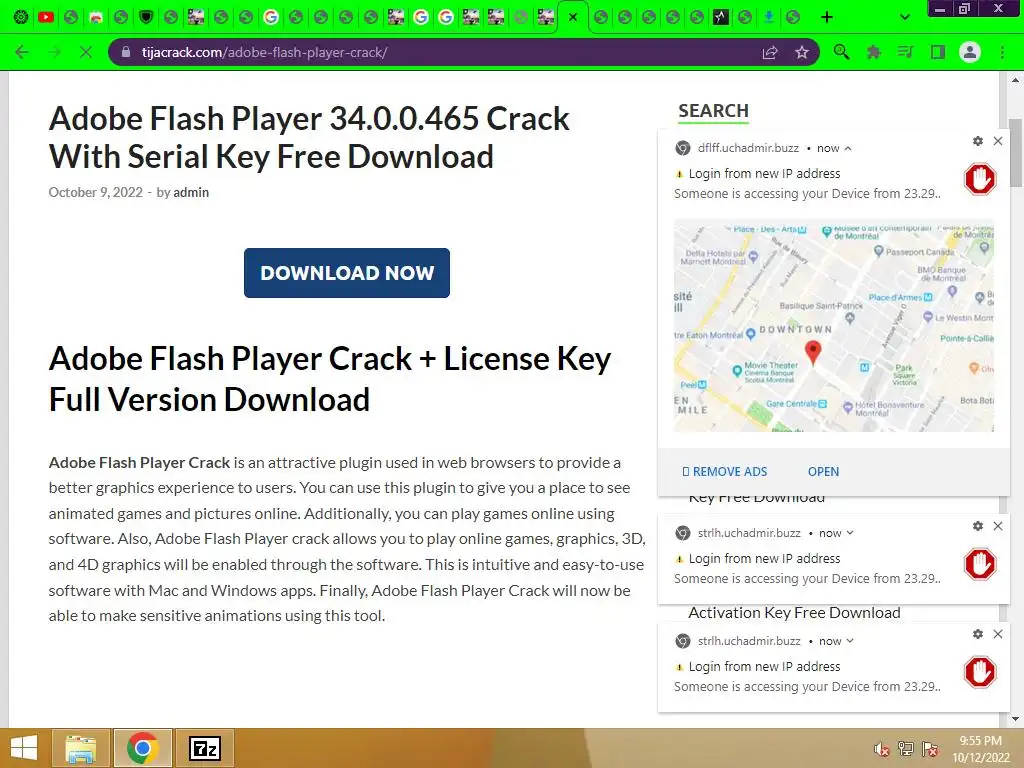This screenshot has height=768, width=1024.
Task: Click the forward navigation arrow
Action: pyautogui.click(x=54, y=52)
